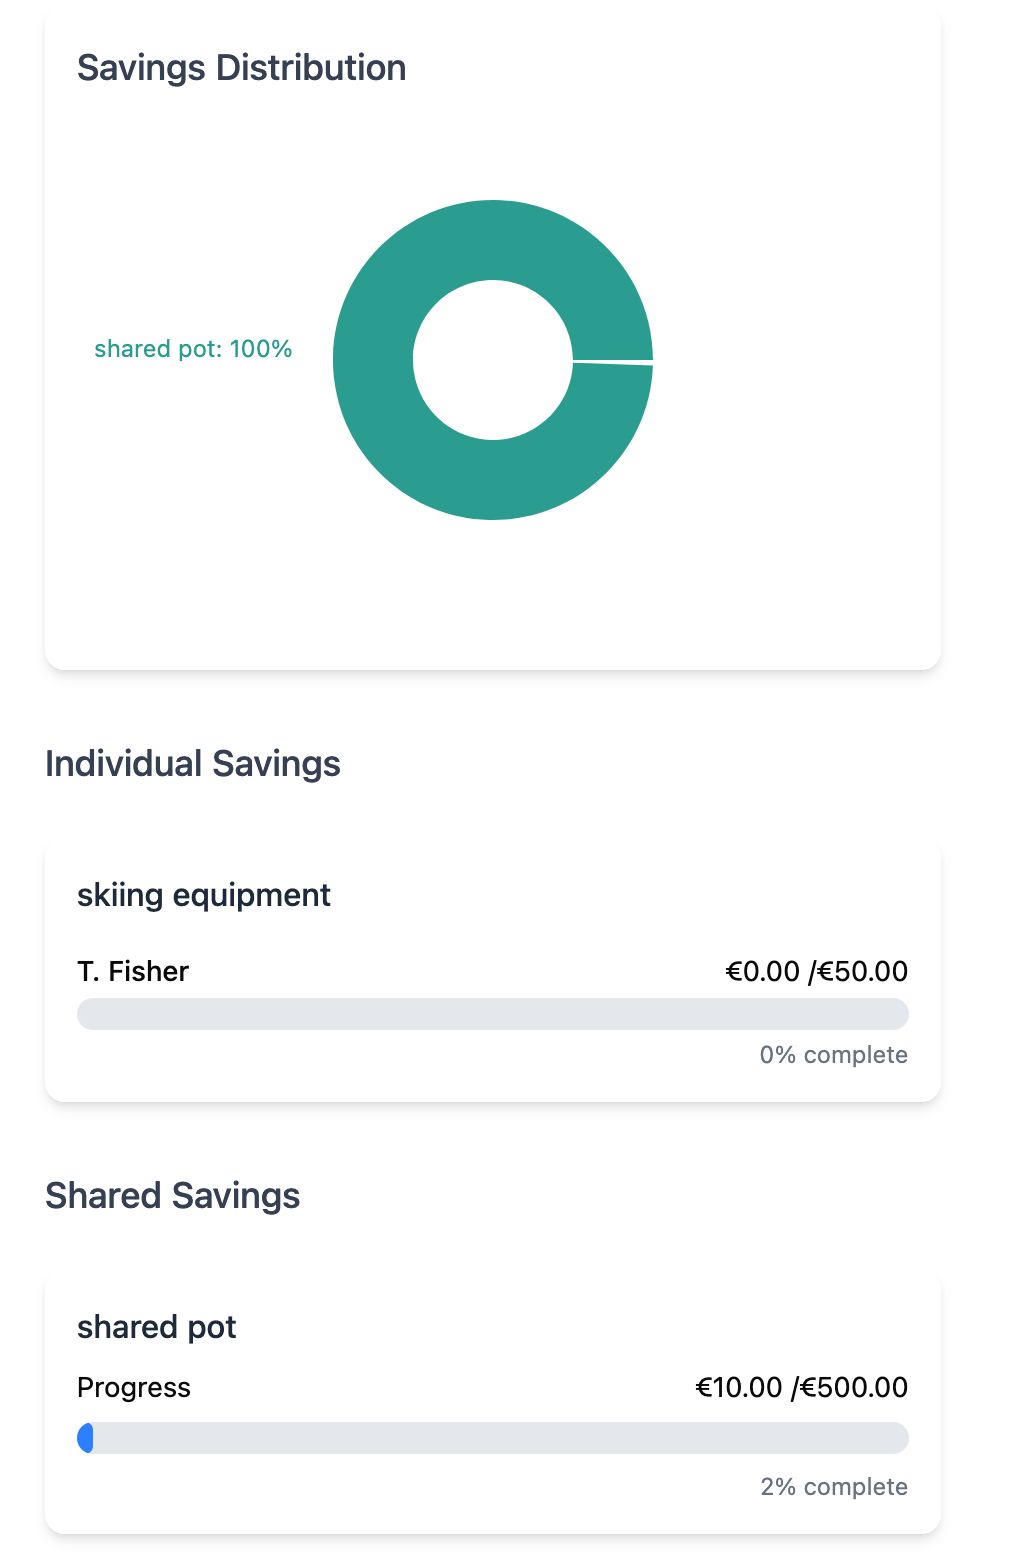This screenshot has height=1560, width=1018.
Task: Click the '0% complete' text
Action: click(833, 1055)
